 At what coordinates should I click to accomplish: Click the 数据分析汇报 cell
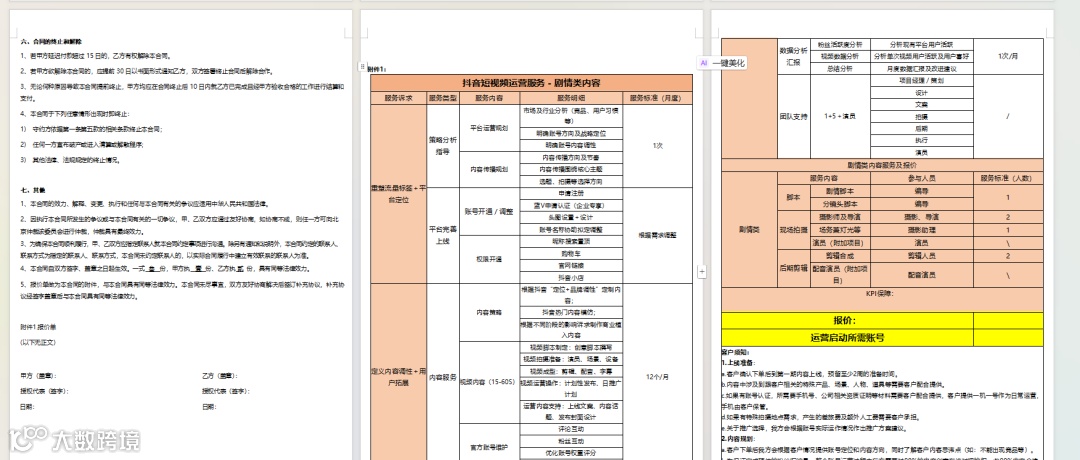tap(793, 56)
